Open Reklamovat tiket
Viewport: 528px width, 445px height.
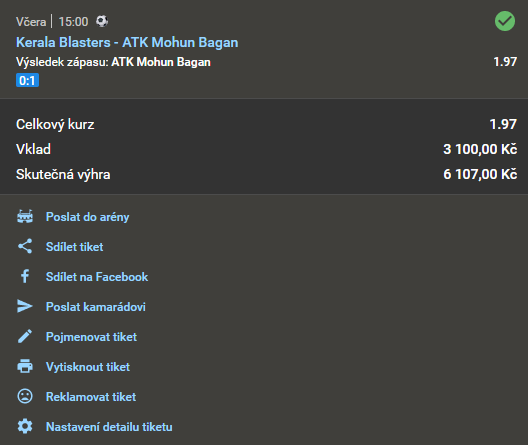click(x=91, y=397)
